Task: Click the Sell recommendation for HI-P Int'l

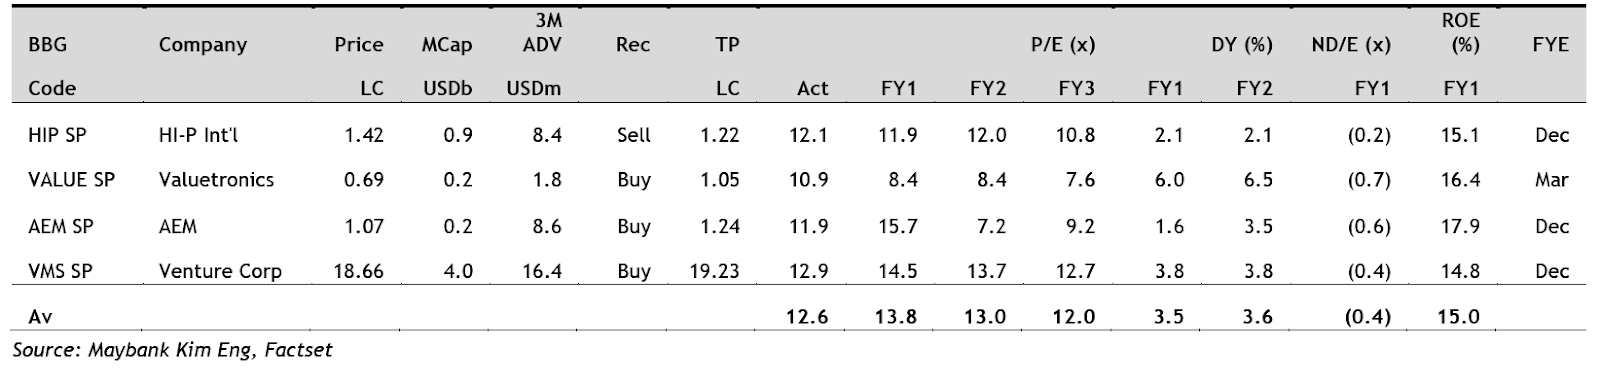Action: [634, 135]
